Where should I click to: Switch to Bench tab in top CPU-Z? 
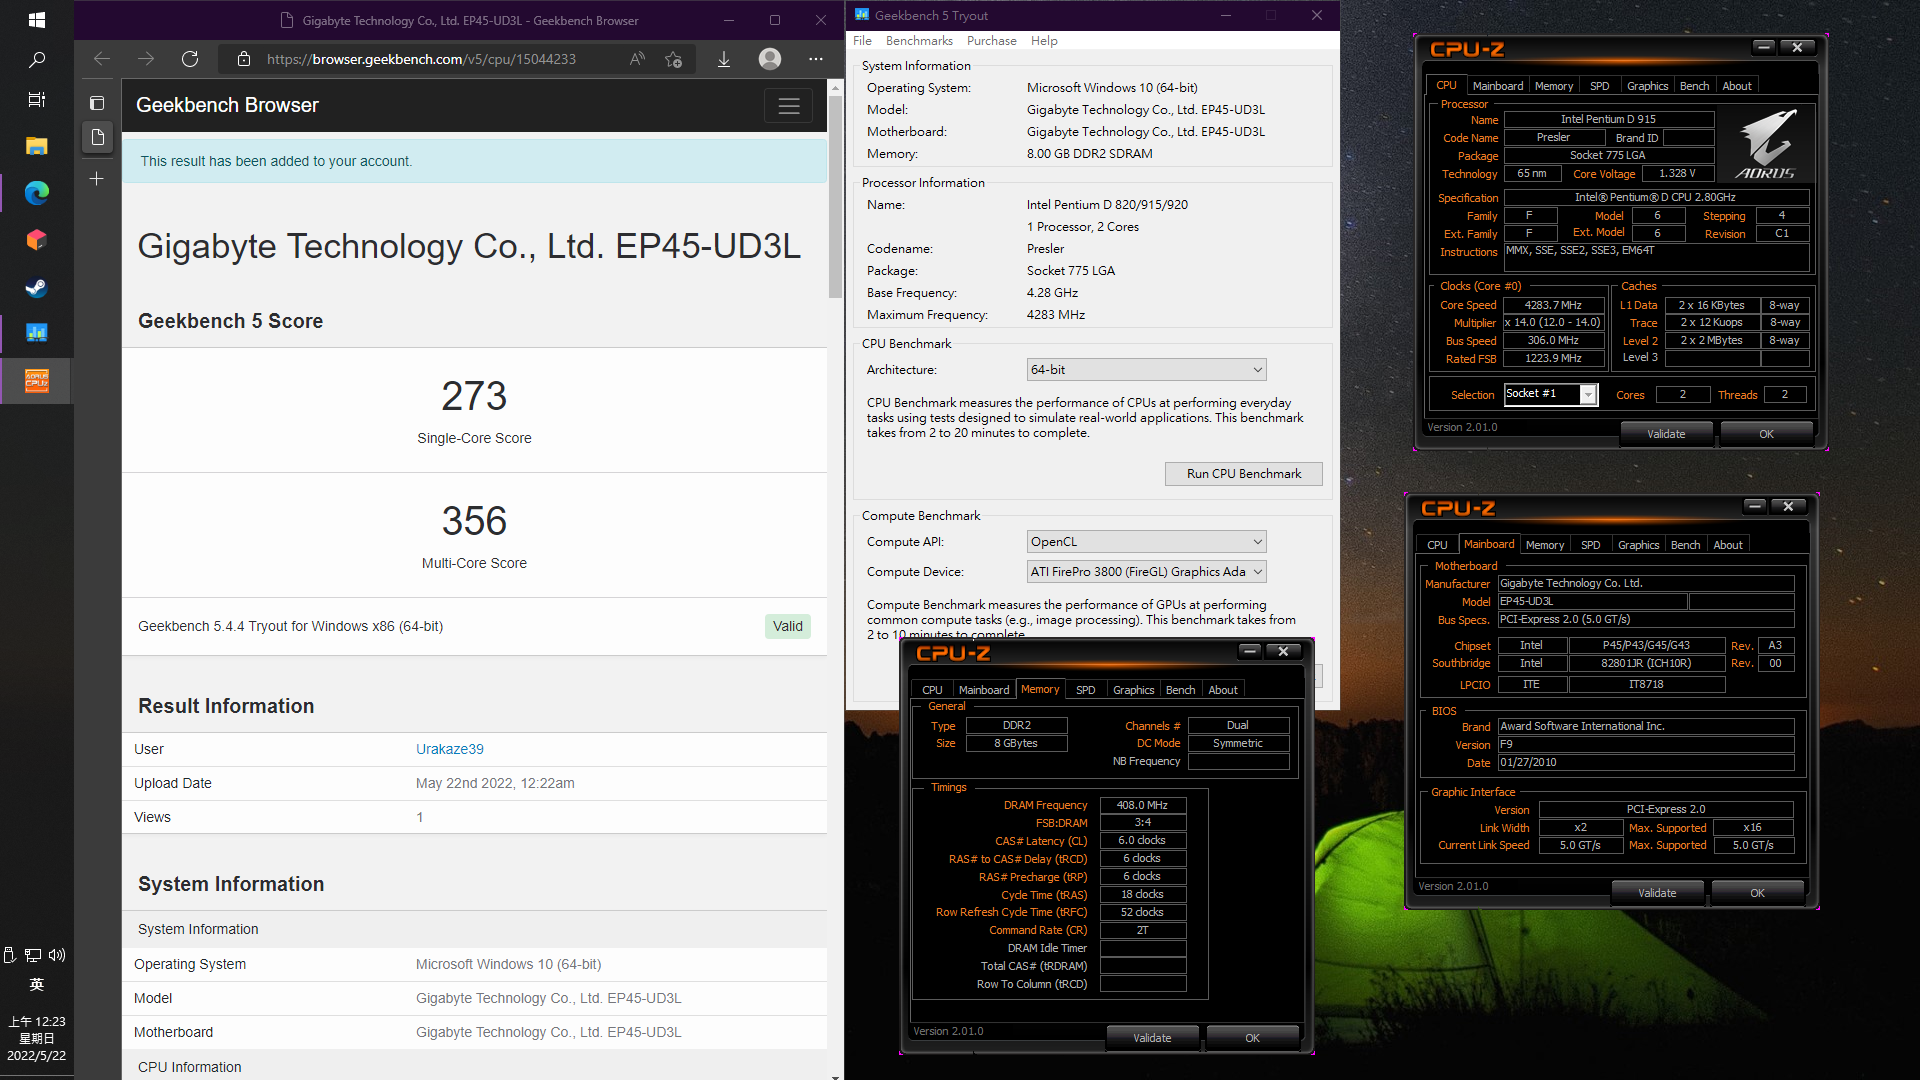(1694, 86)
